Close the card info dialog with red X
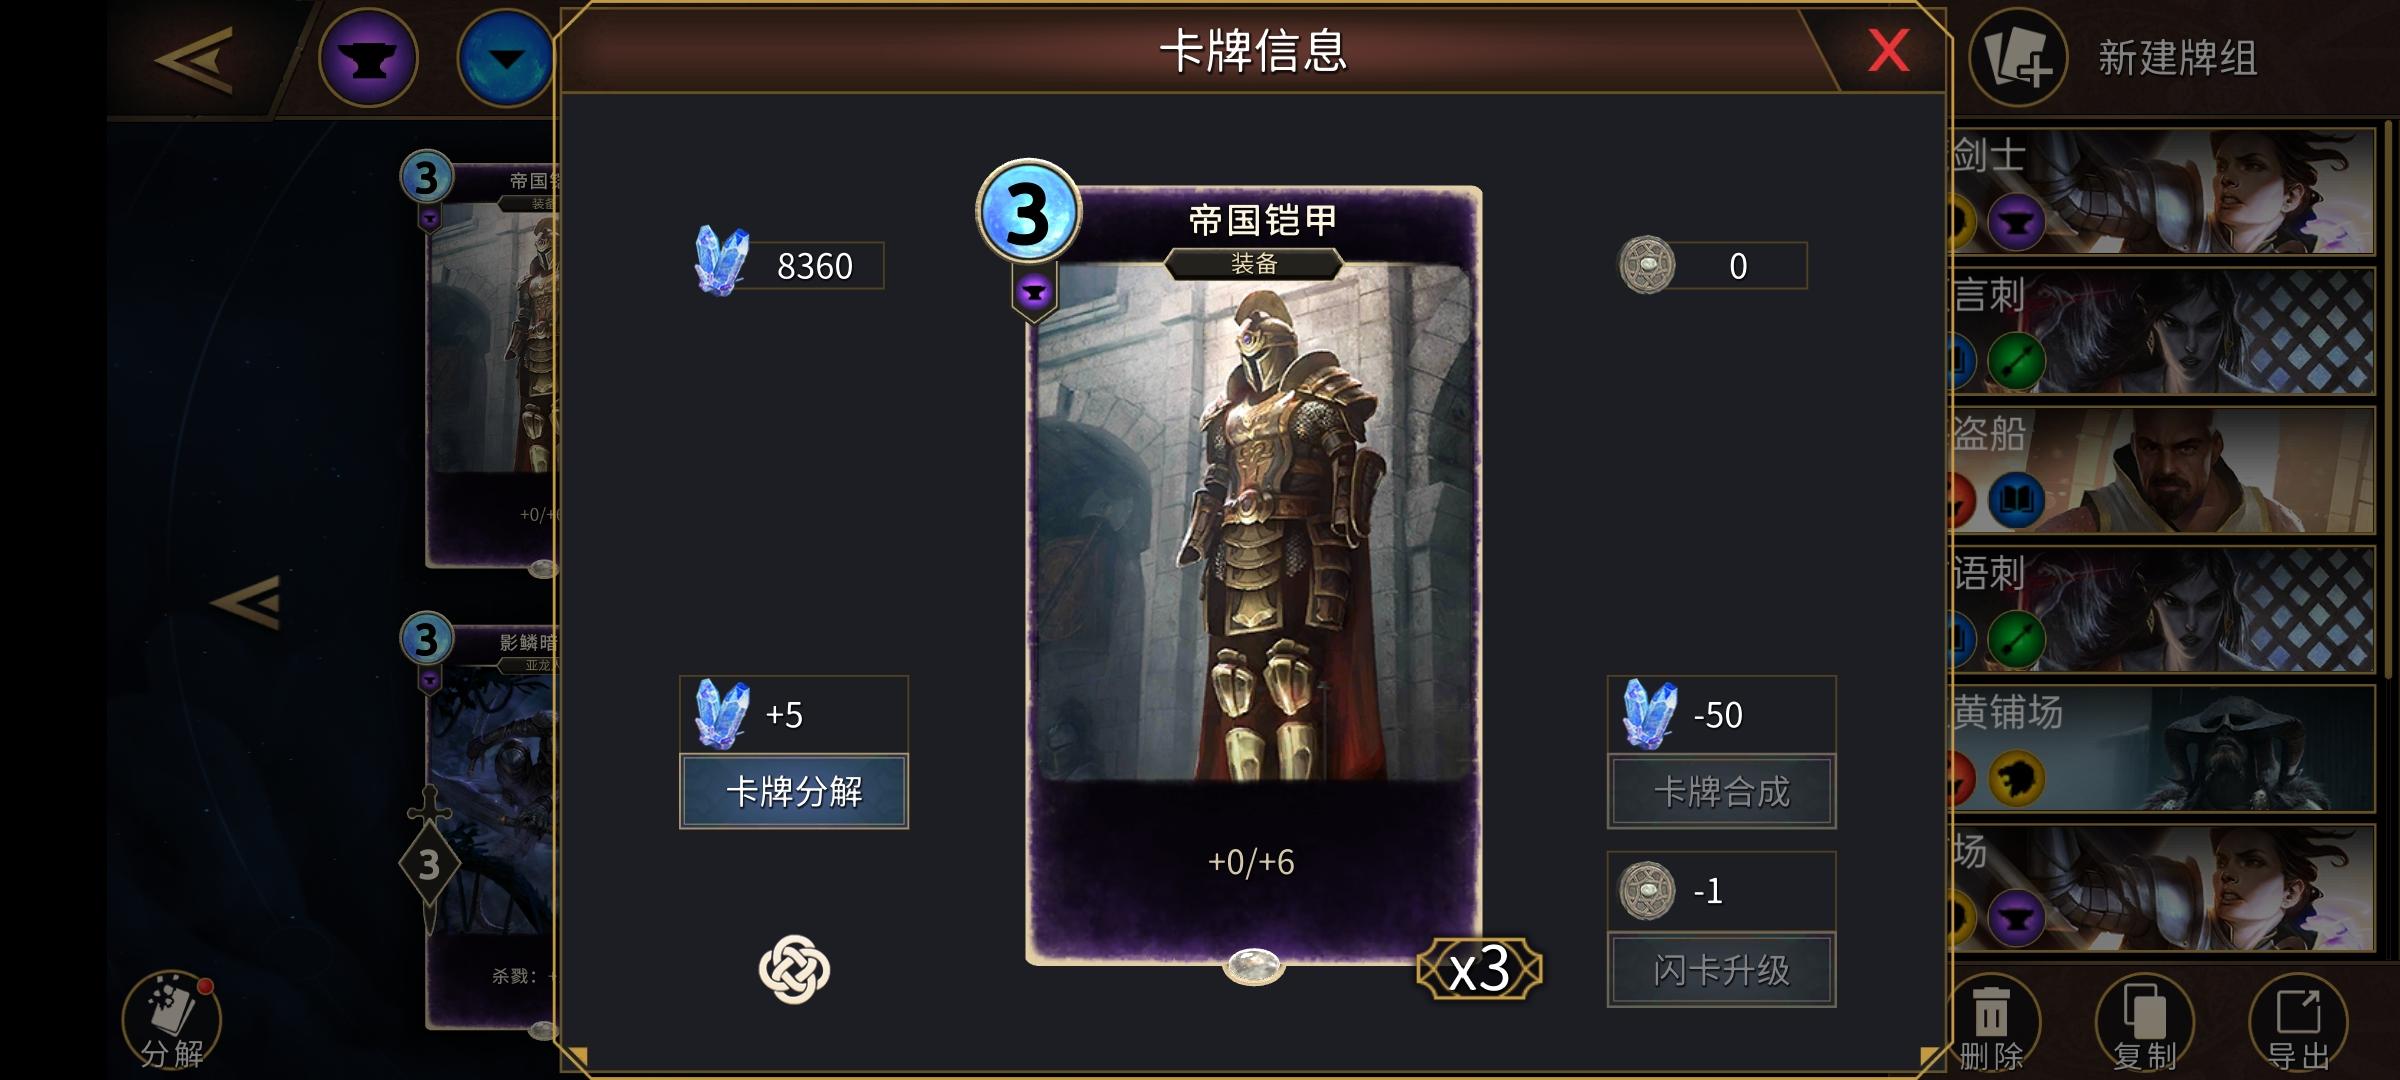Screen dimensions: 2400x1080 (x=1888, y=50)
